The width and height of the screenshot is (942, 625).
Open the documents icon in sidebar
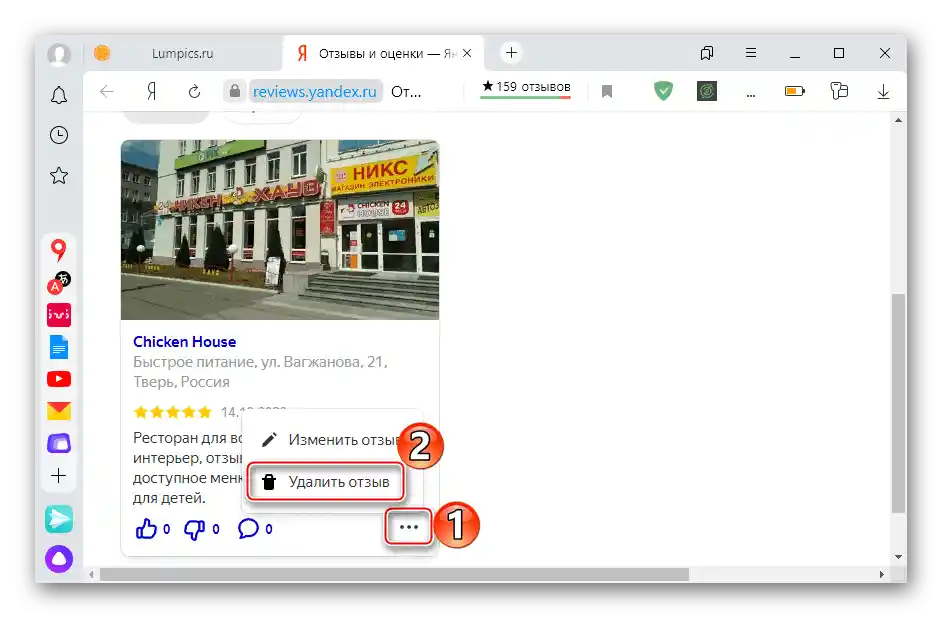(59, 347)
